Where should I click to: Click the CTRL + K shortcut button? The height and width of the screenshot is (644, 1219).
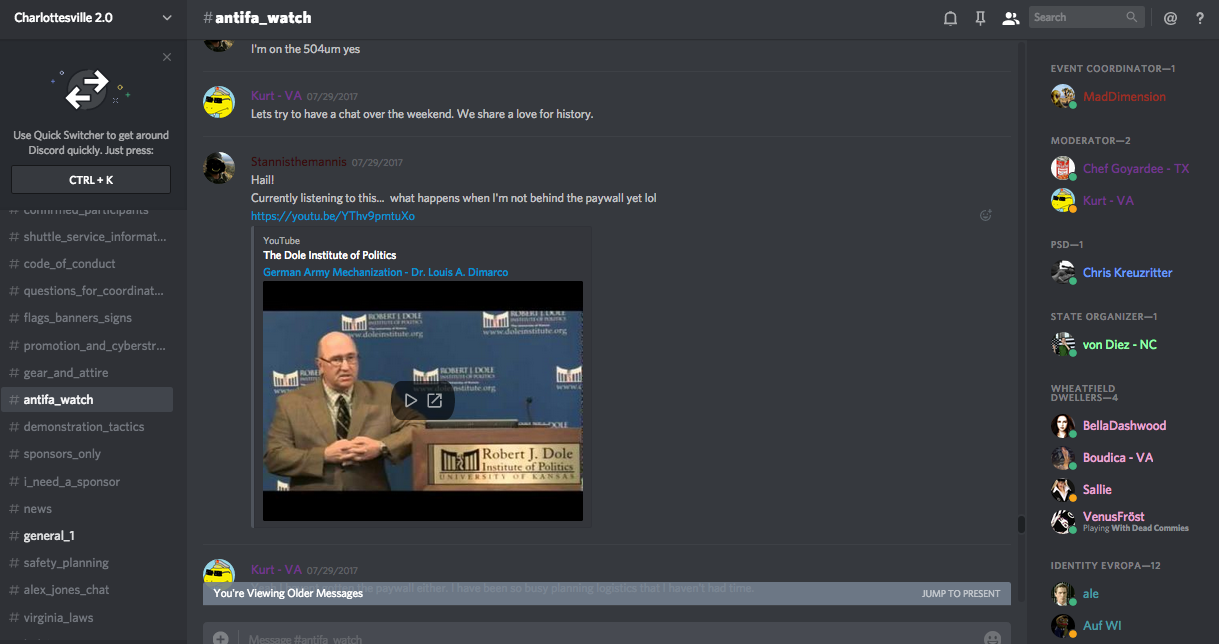click(x=91, y=180)
